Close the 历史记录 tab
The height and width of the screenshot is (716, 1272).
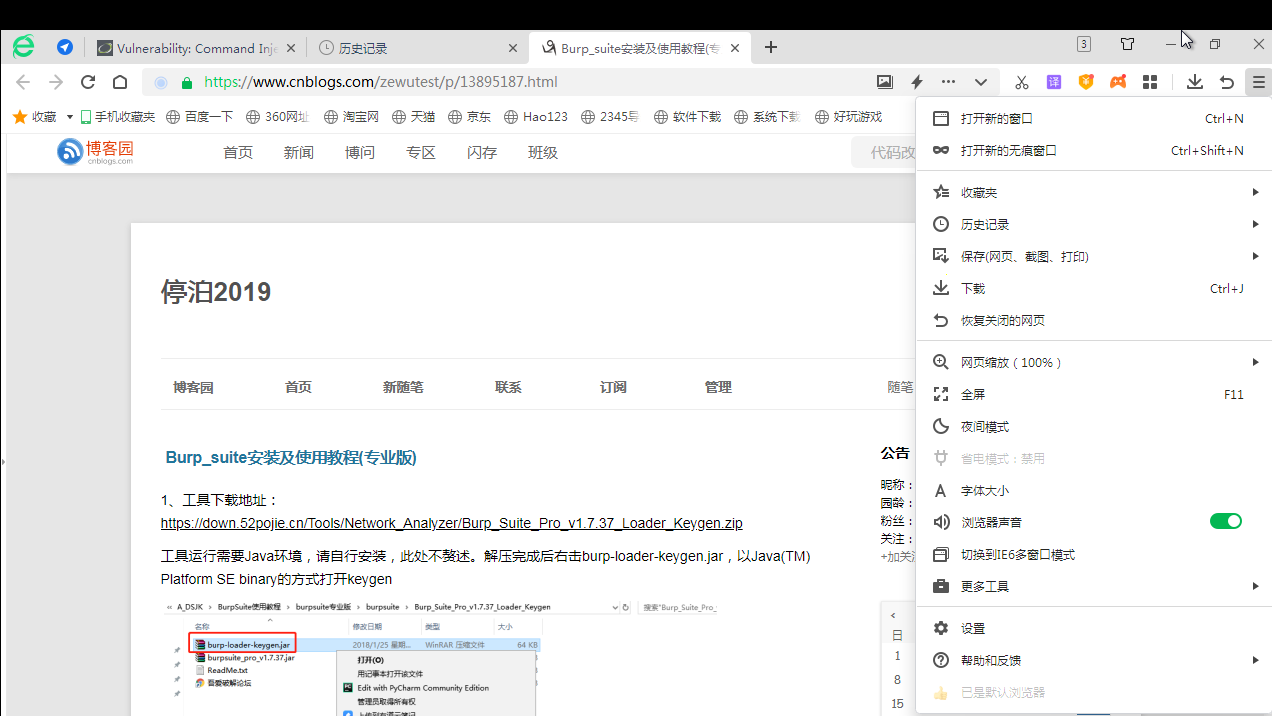(x=512, y=48)
